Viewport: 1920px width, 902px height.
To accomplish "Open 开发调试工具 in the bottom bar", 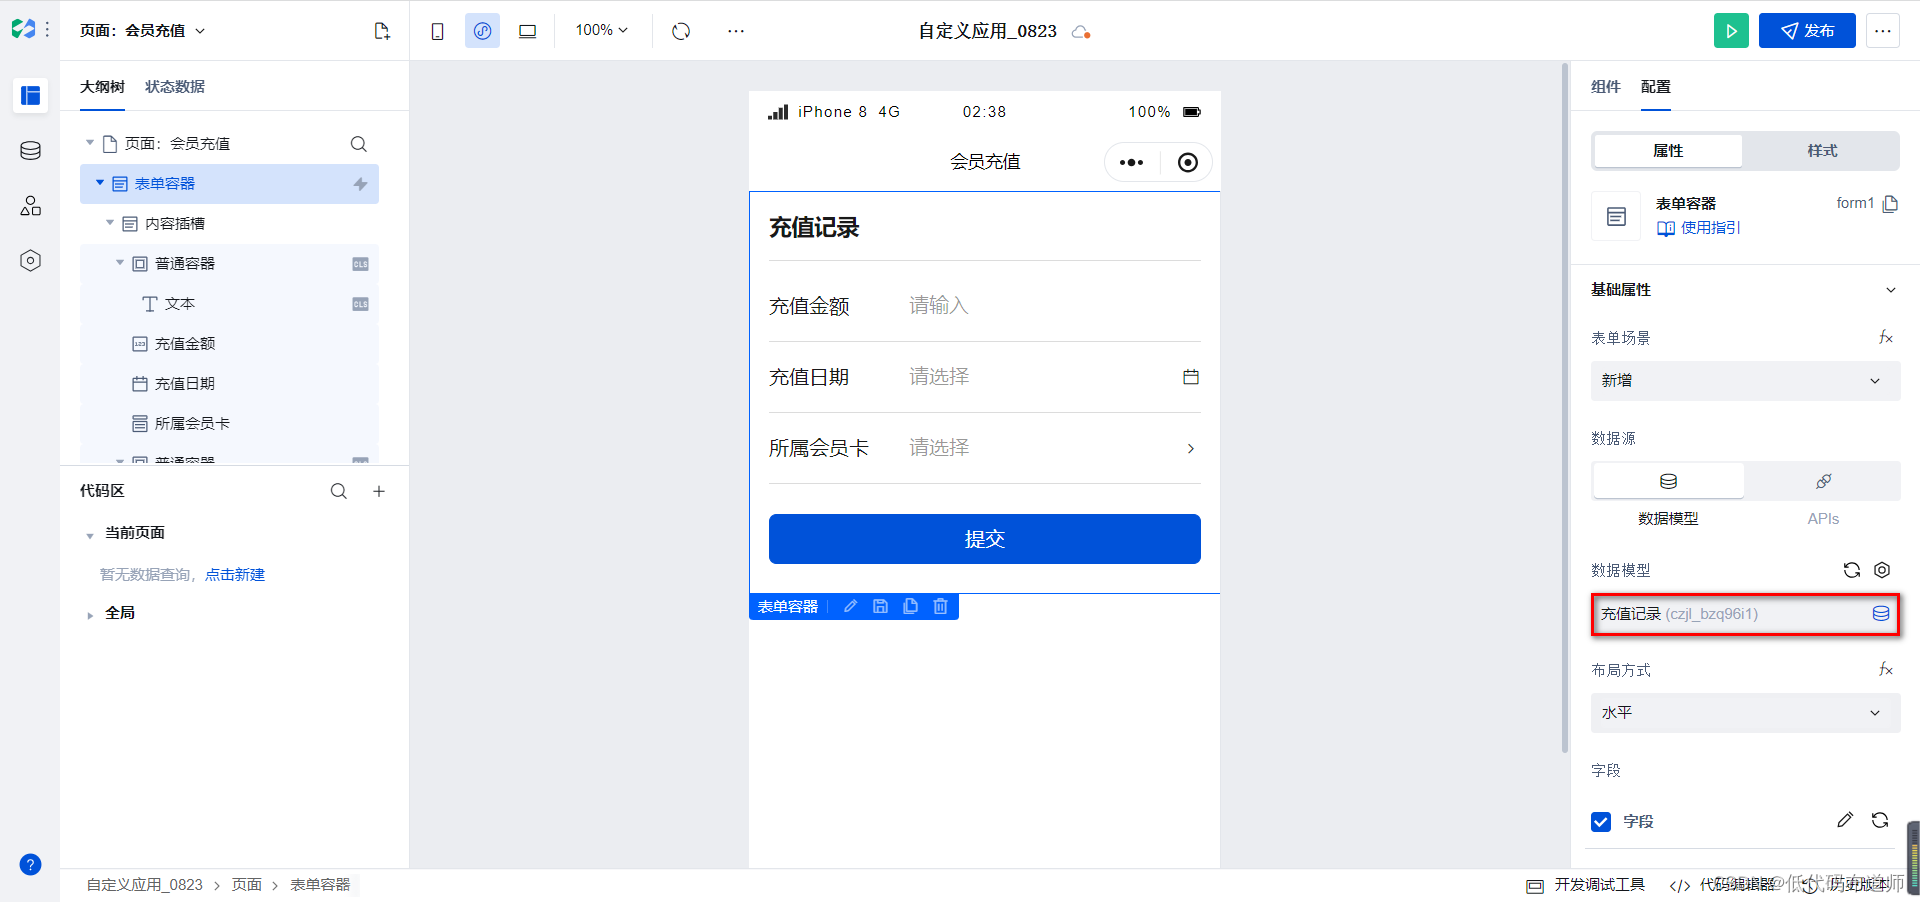I will click(x=1586, y=885).
